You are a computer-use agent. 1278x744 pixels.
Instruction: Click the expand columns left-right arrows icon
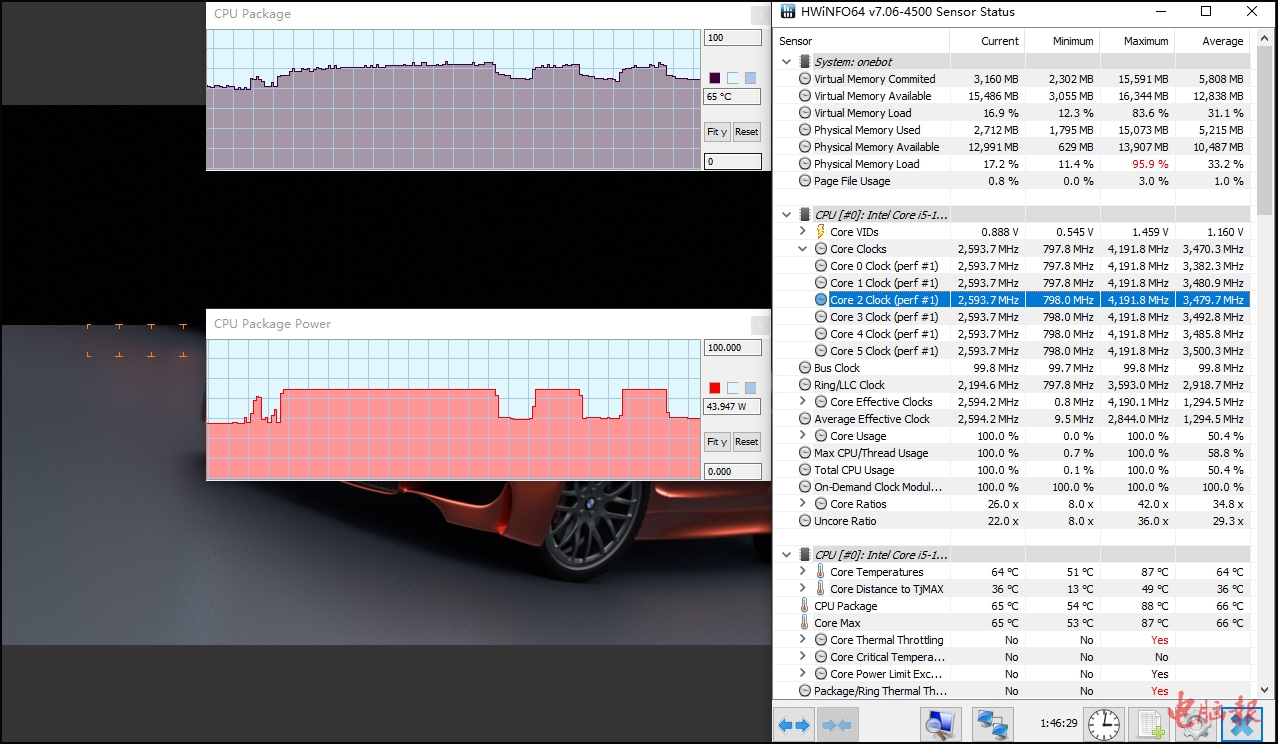tap(794, 724)
